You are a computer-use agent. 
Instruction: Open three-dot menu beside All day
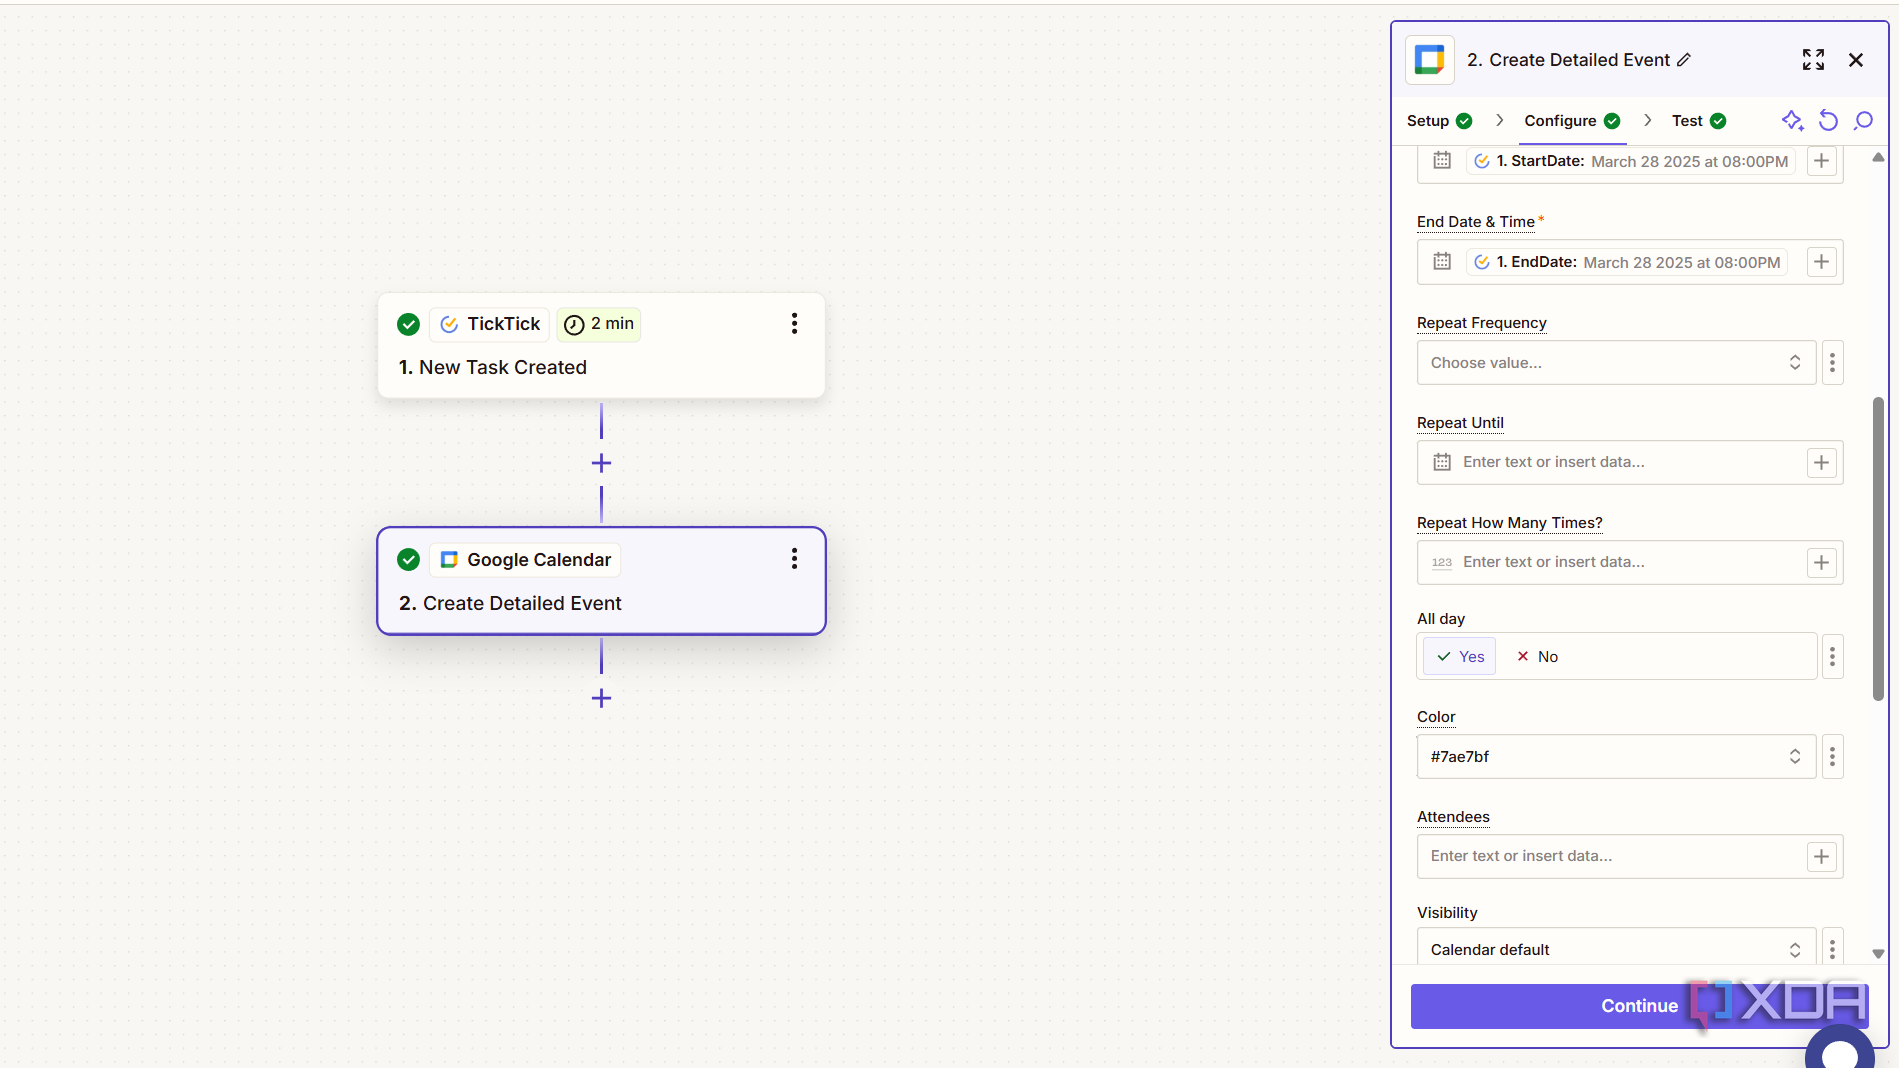pyautogui.click(x=1832, y=656)
